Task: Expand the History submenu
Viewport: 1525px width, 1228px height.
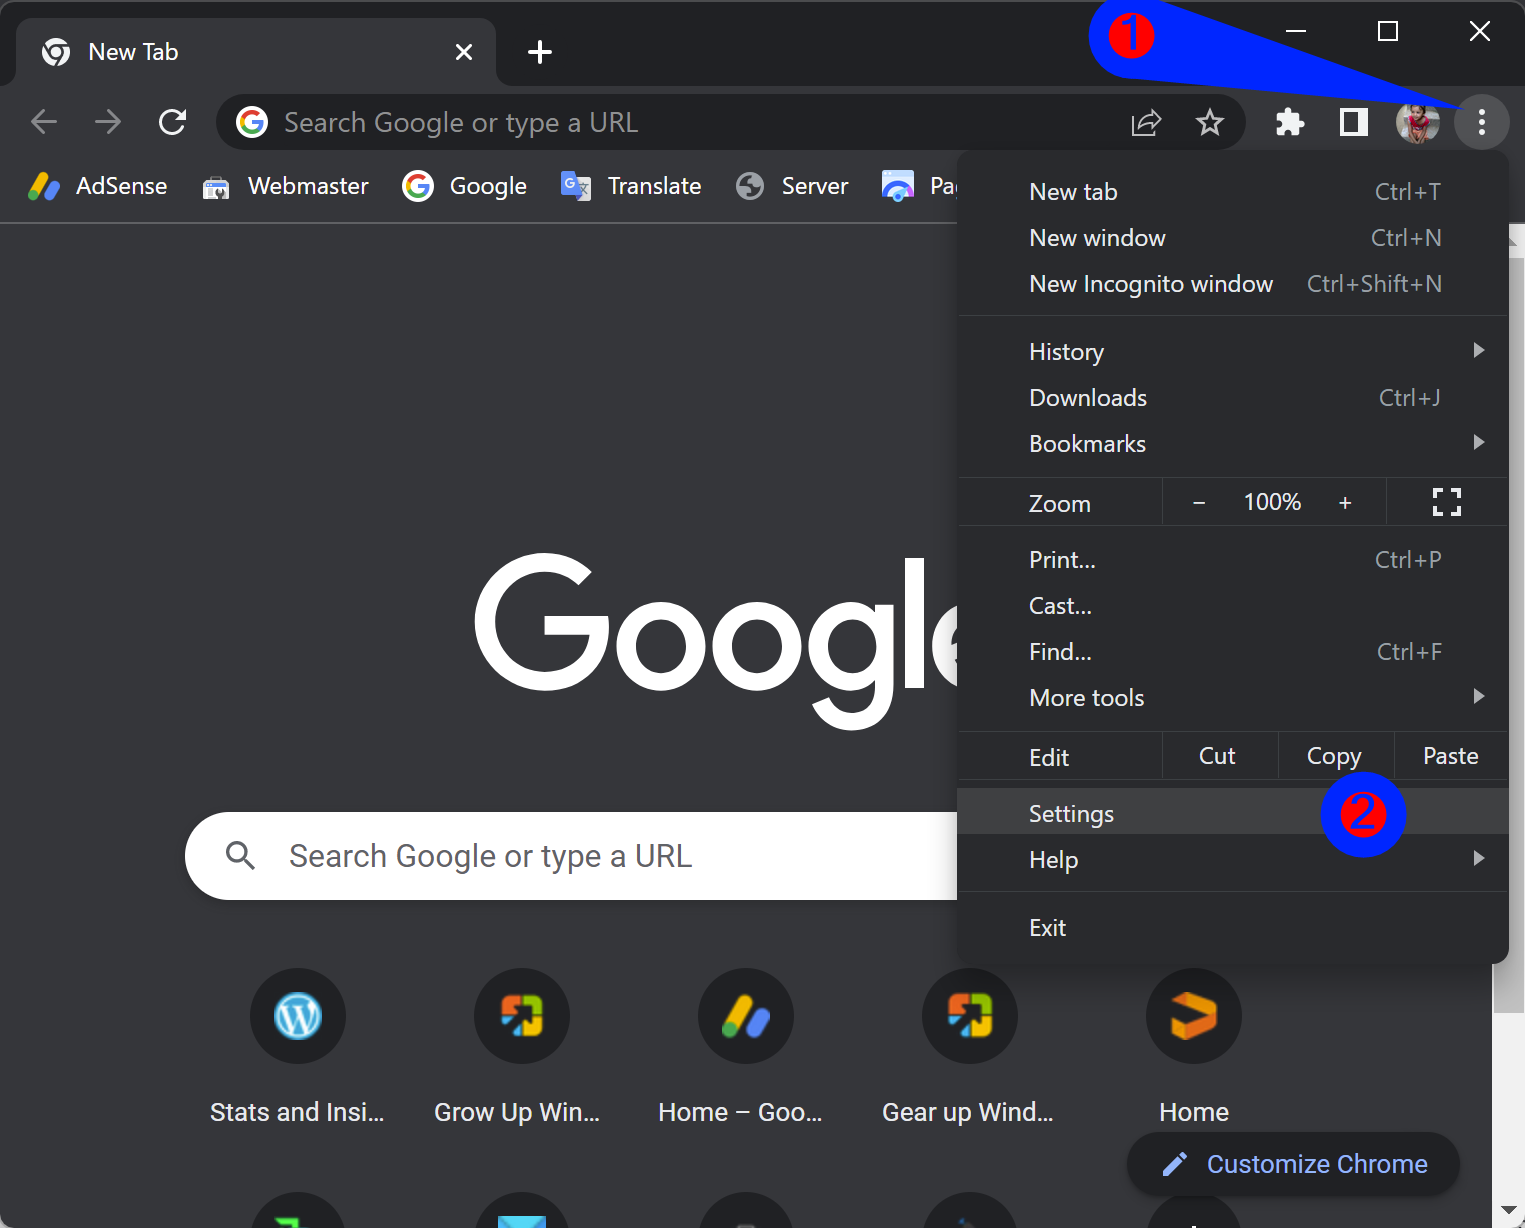Action: pyautogui.click(x=1232, y=352)
